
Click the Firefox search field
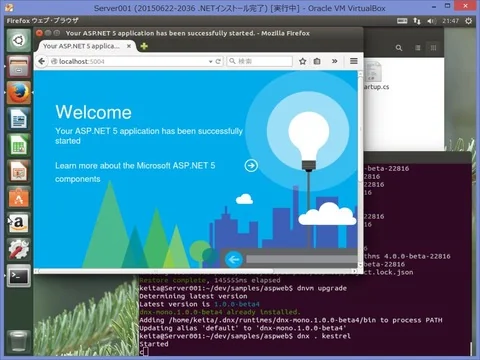coord(260,61)
